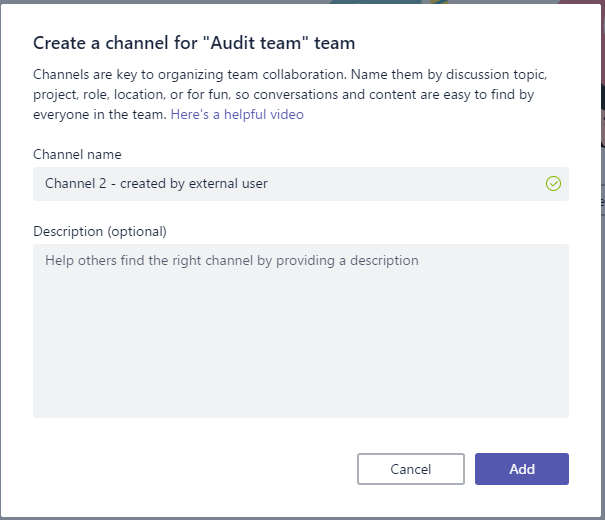Focus the Channel name input field
Viewport: 605px width, 520px height.
[301, 184]
